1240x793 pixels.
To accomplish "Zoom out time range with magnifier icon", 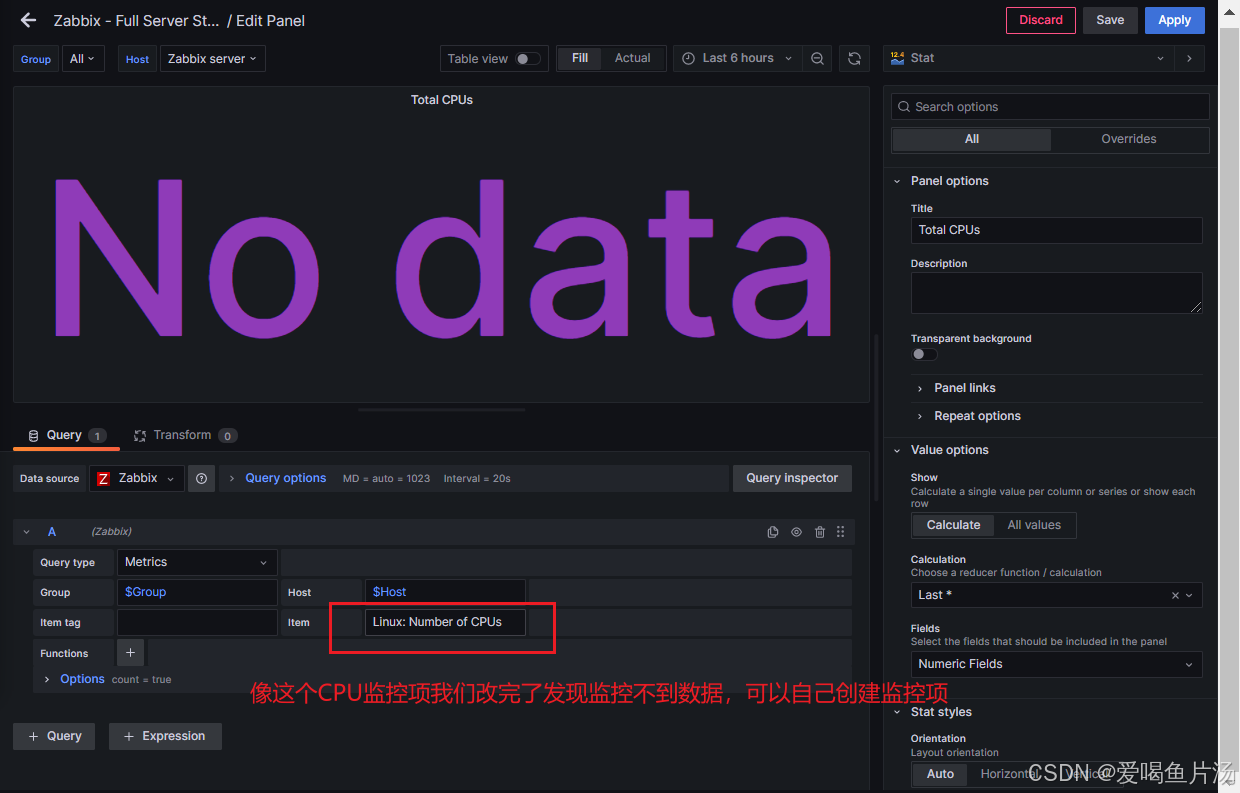I will (818, 59).
